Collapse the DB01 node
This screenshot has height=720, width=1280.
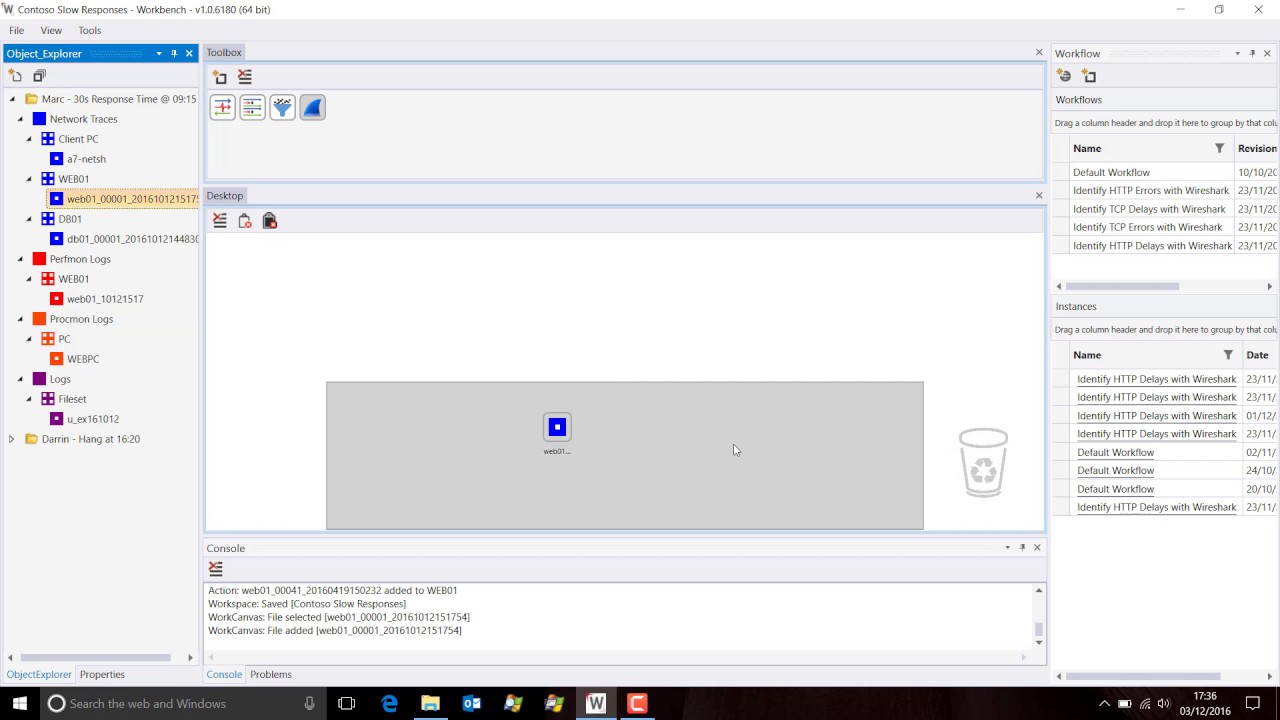(x=29, y=219)
